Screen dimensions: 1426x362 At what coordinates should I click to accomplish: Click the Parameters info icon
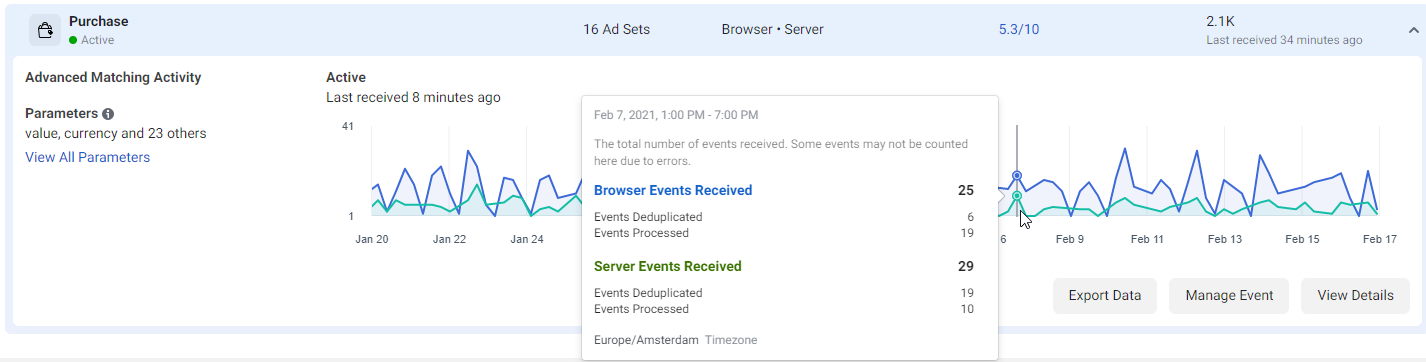pyautogui.click(x=108, y=114)
